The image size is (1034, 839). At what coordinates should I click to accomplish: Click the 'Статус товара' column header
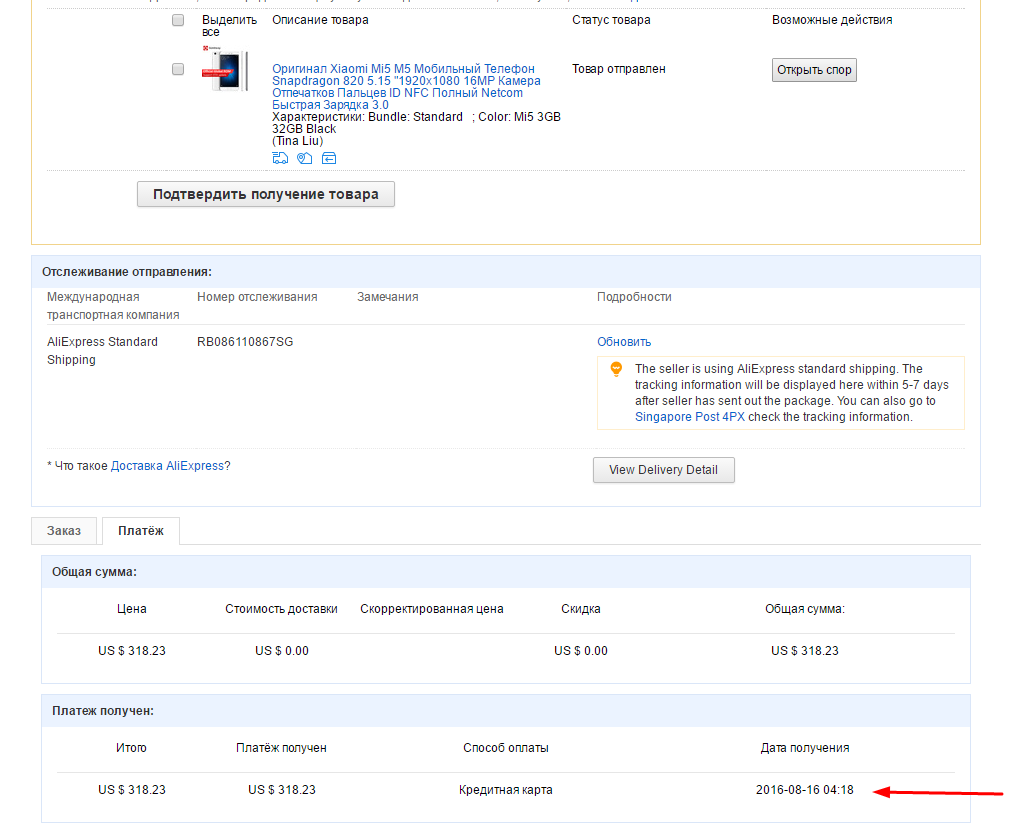[x=611, y=20]
